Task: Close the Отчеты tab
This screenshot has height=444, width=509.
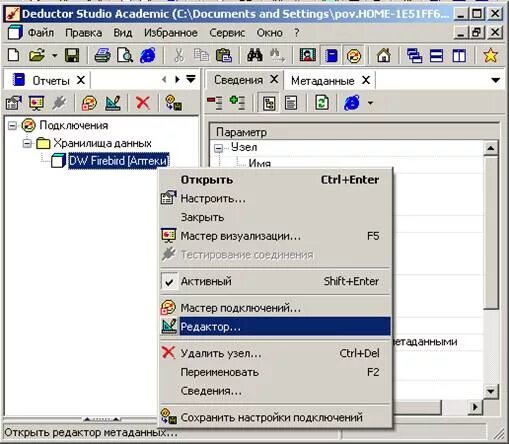Action: coord(81,80)
